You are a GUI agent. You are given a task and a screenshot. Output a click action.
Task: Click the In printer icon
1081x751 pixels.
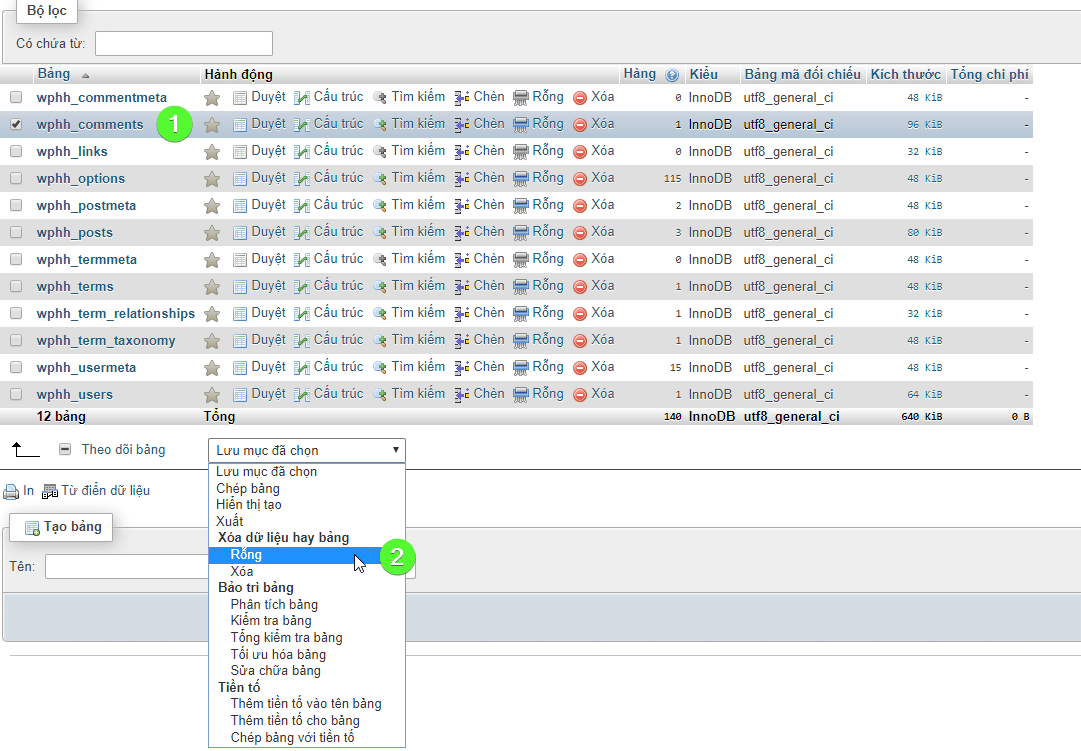[11, 492]
